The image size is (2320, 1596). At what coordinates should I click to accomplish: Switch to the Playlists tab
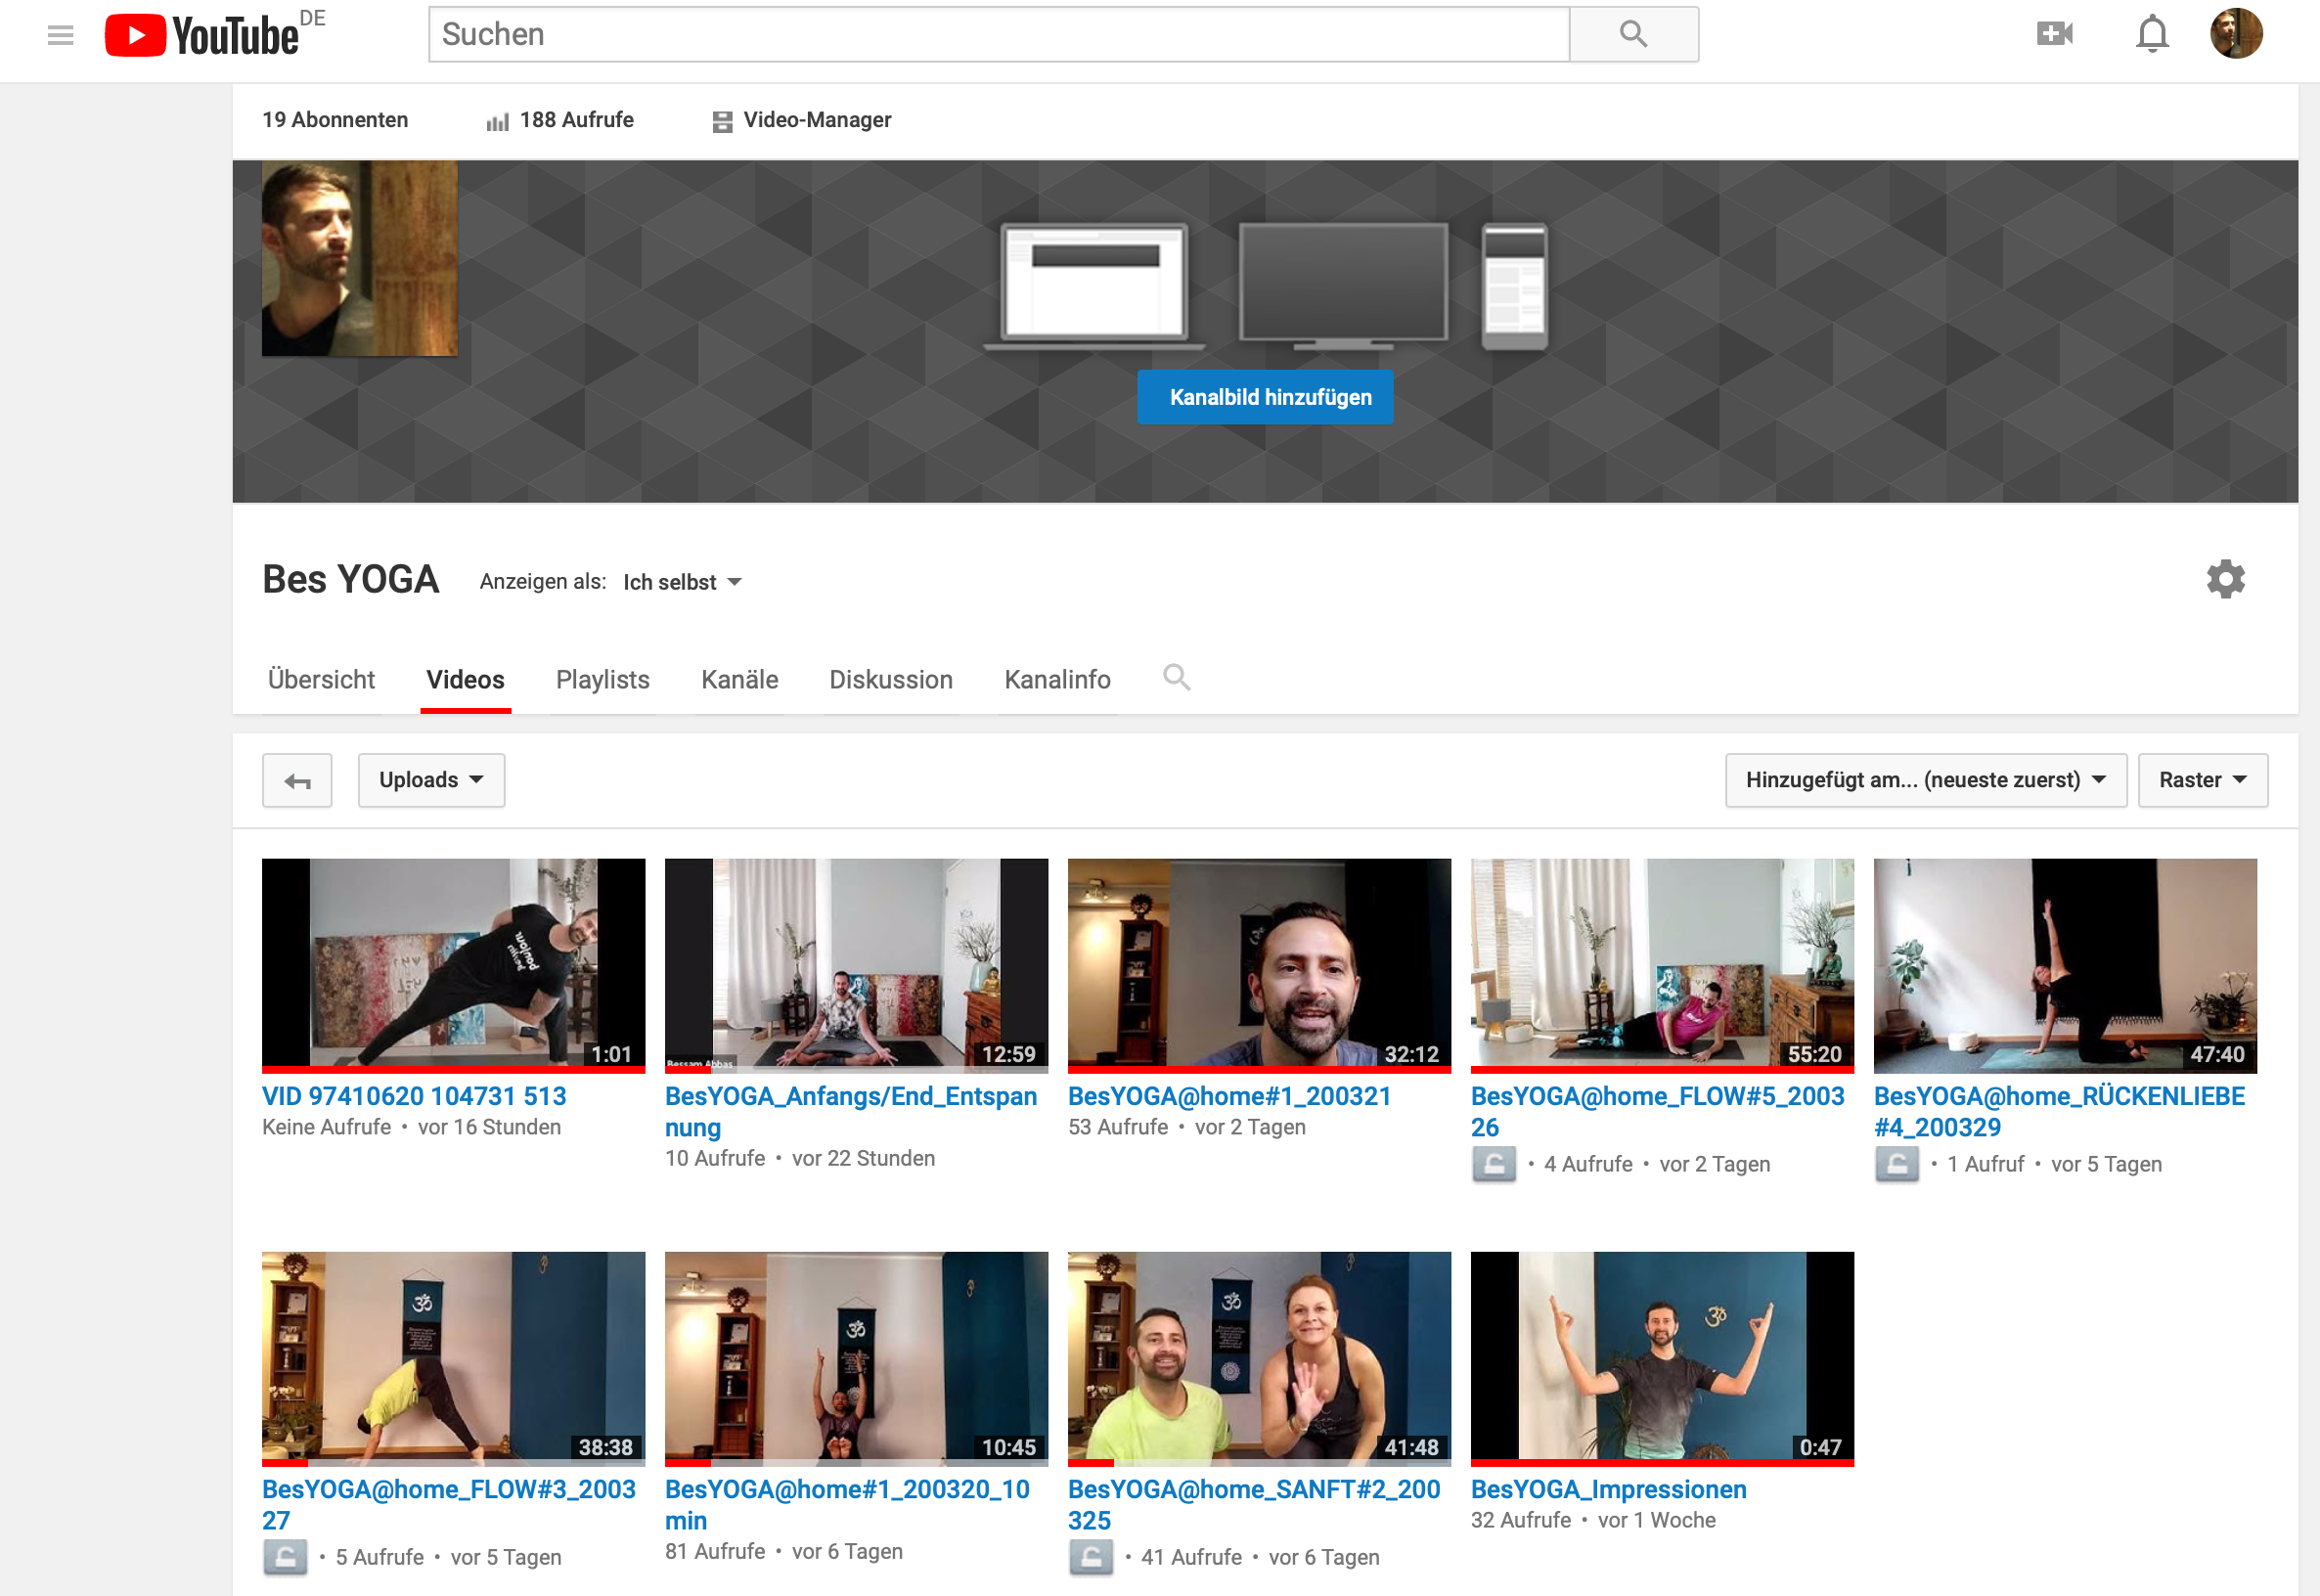click(x=602, y=680)
